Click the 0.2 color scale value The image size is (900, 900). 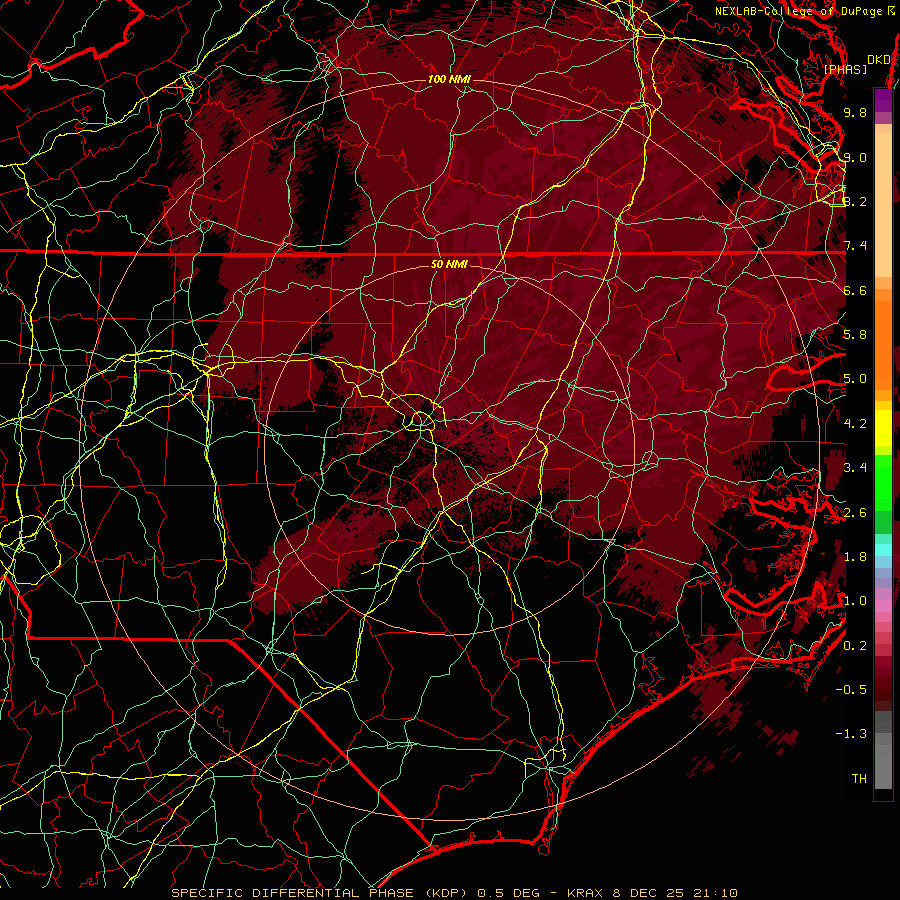[x=855, y=646]
